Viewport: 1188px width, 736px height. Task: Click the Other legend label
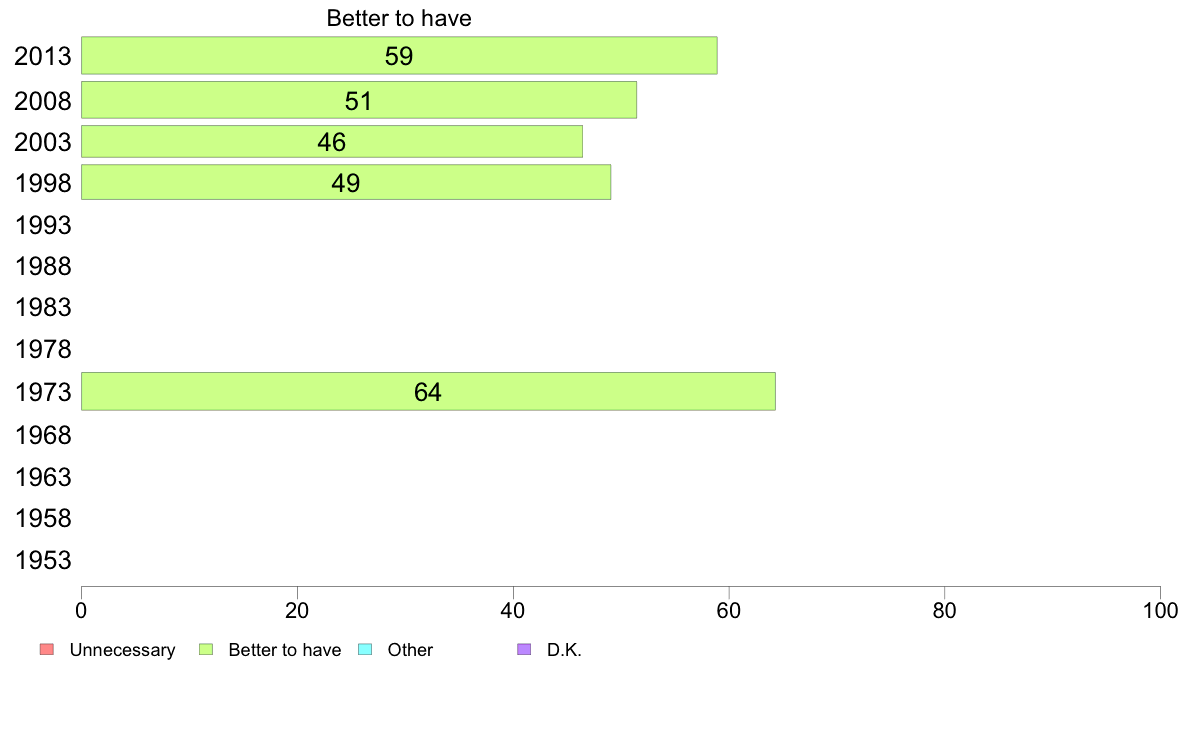(410, 650)
